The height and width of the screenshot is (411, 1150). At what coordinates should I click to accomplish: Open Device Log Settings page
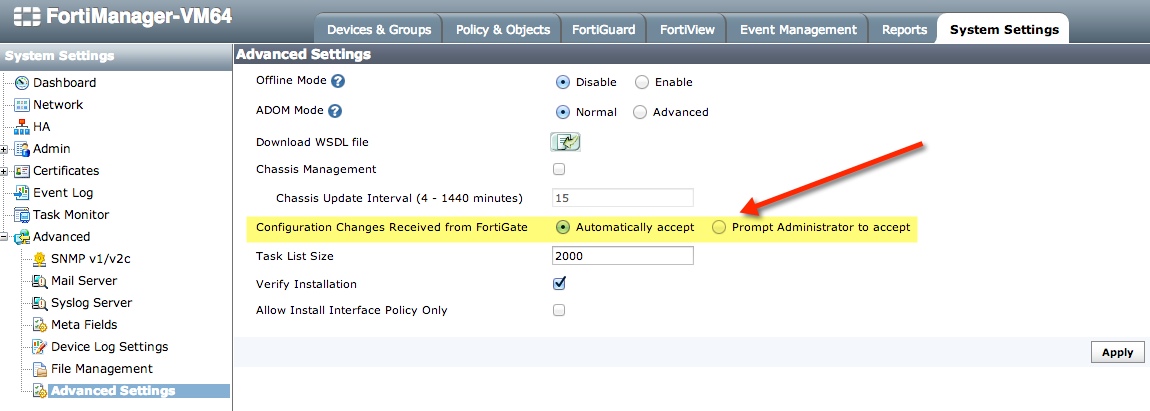109,347
